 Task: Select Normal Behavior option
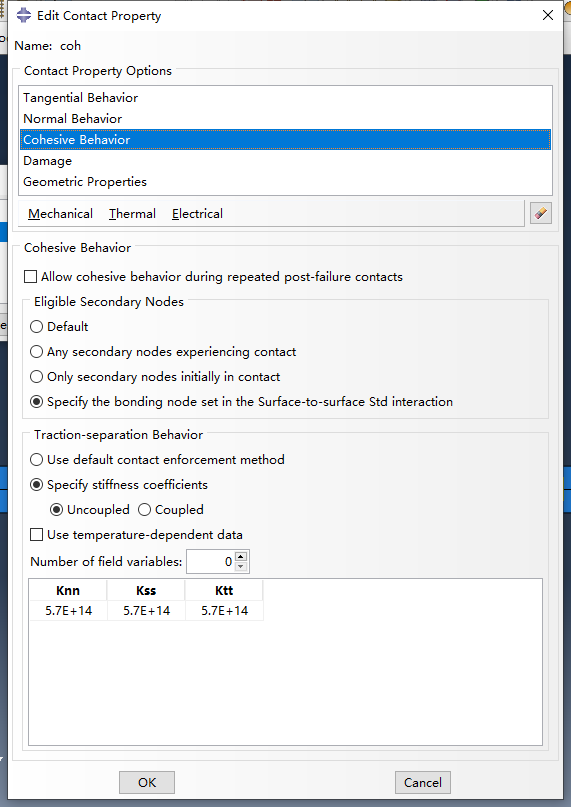tap(286, 119)
